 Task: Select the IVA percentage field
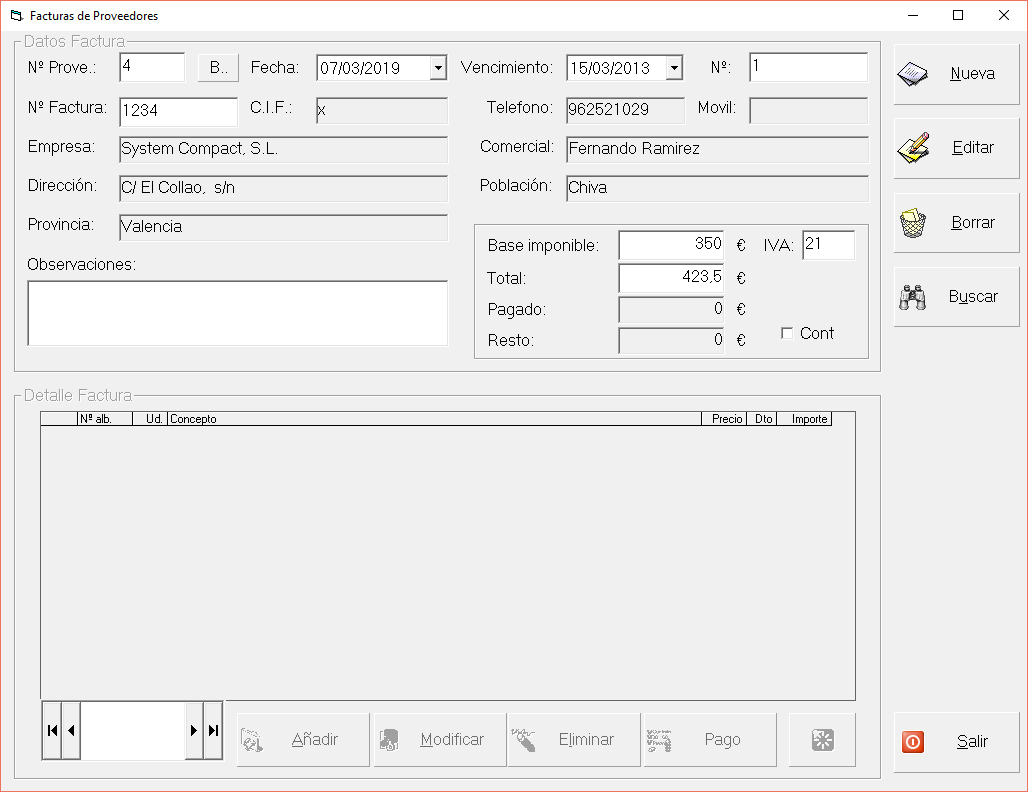[x=828, y=245]
